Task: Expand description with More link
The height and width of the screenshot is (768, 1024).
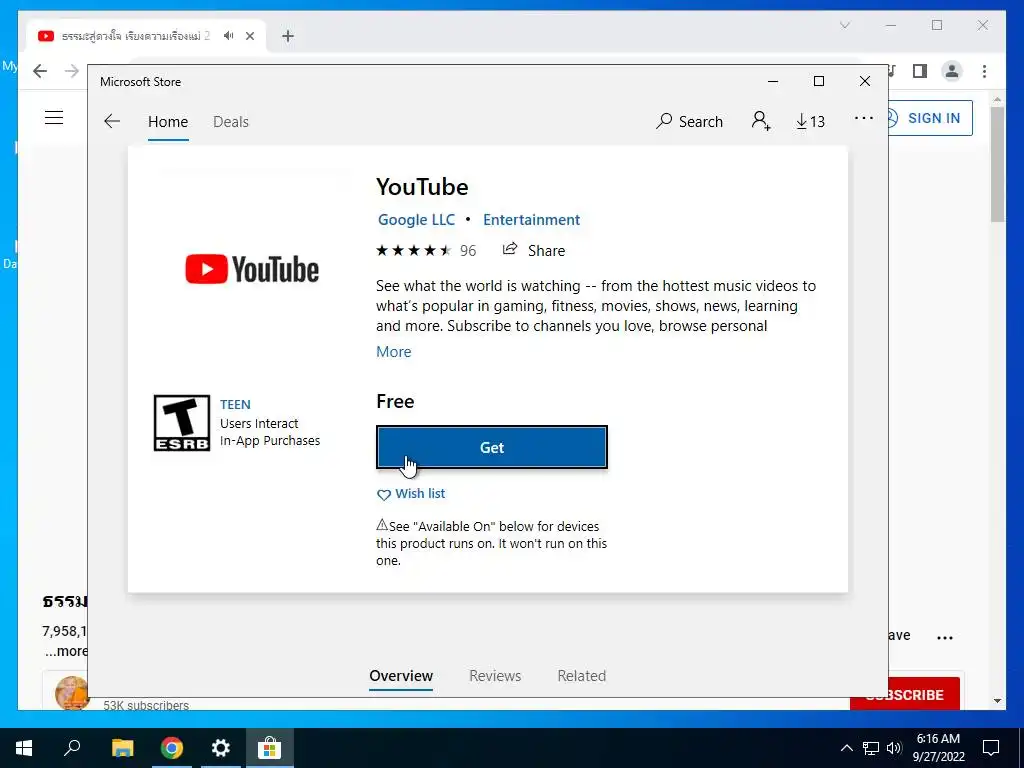Action: pos(394,351)
